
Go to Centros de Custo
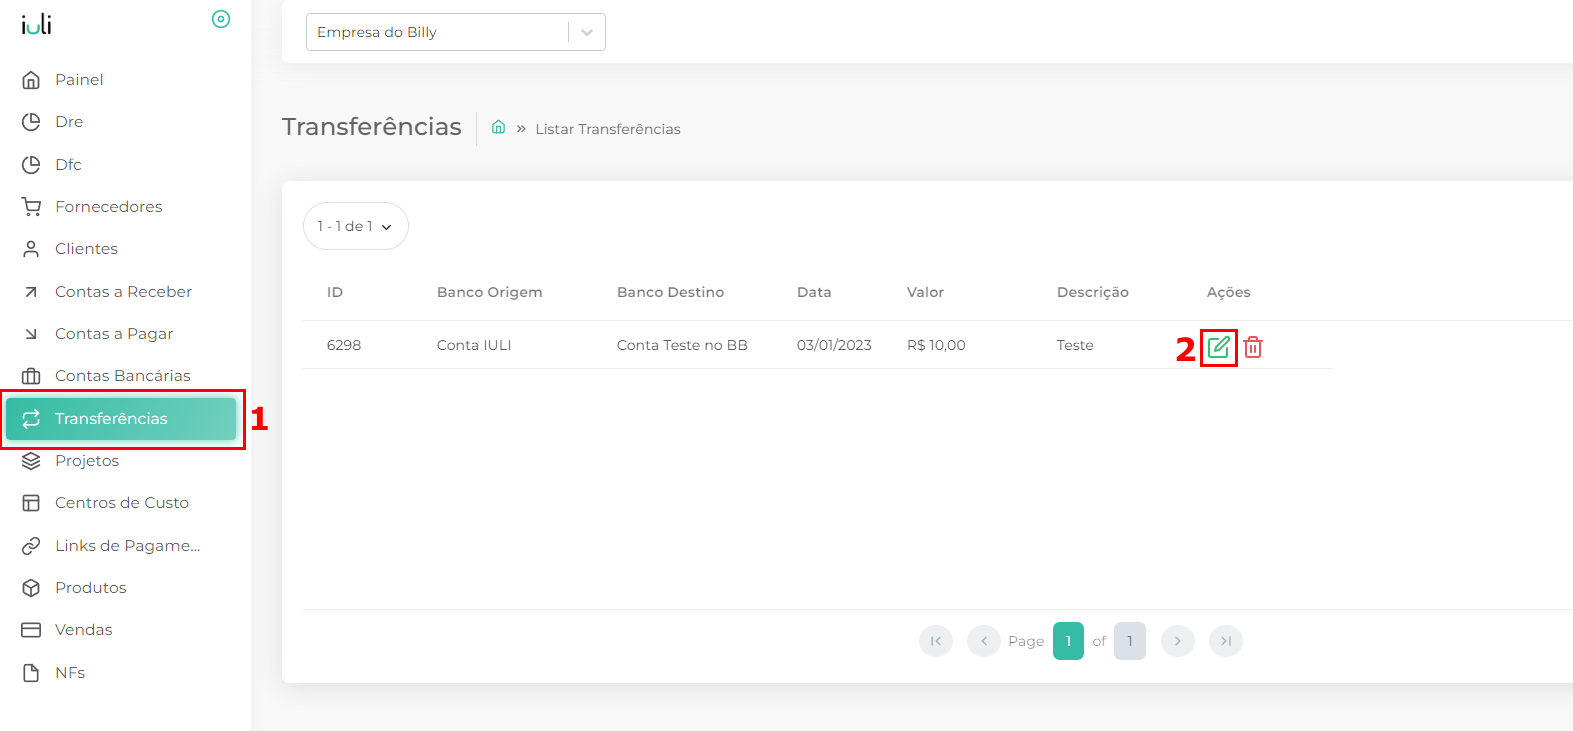pyautogui.click(x=121, y=503)
